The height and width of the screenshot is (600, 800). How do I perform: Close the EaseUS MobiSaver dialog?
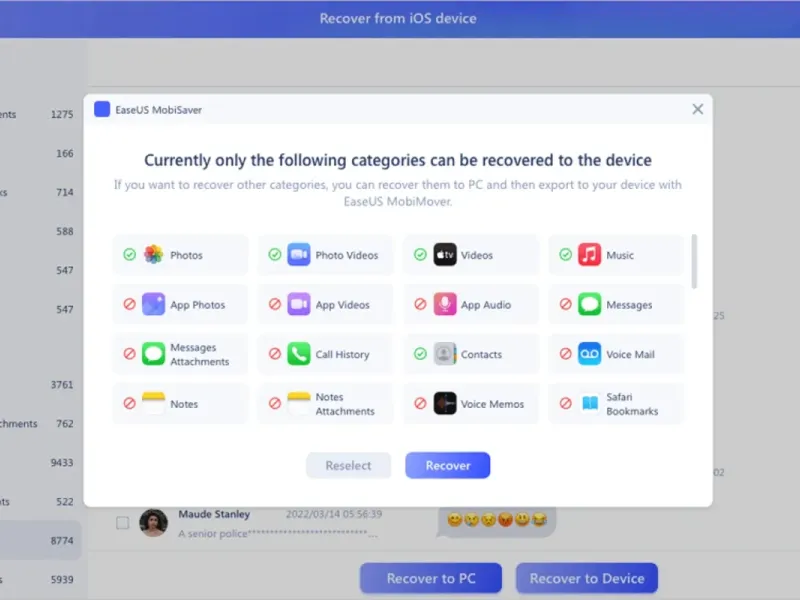point(697,109)
